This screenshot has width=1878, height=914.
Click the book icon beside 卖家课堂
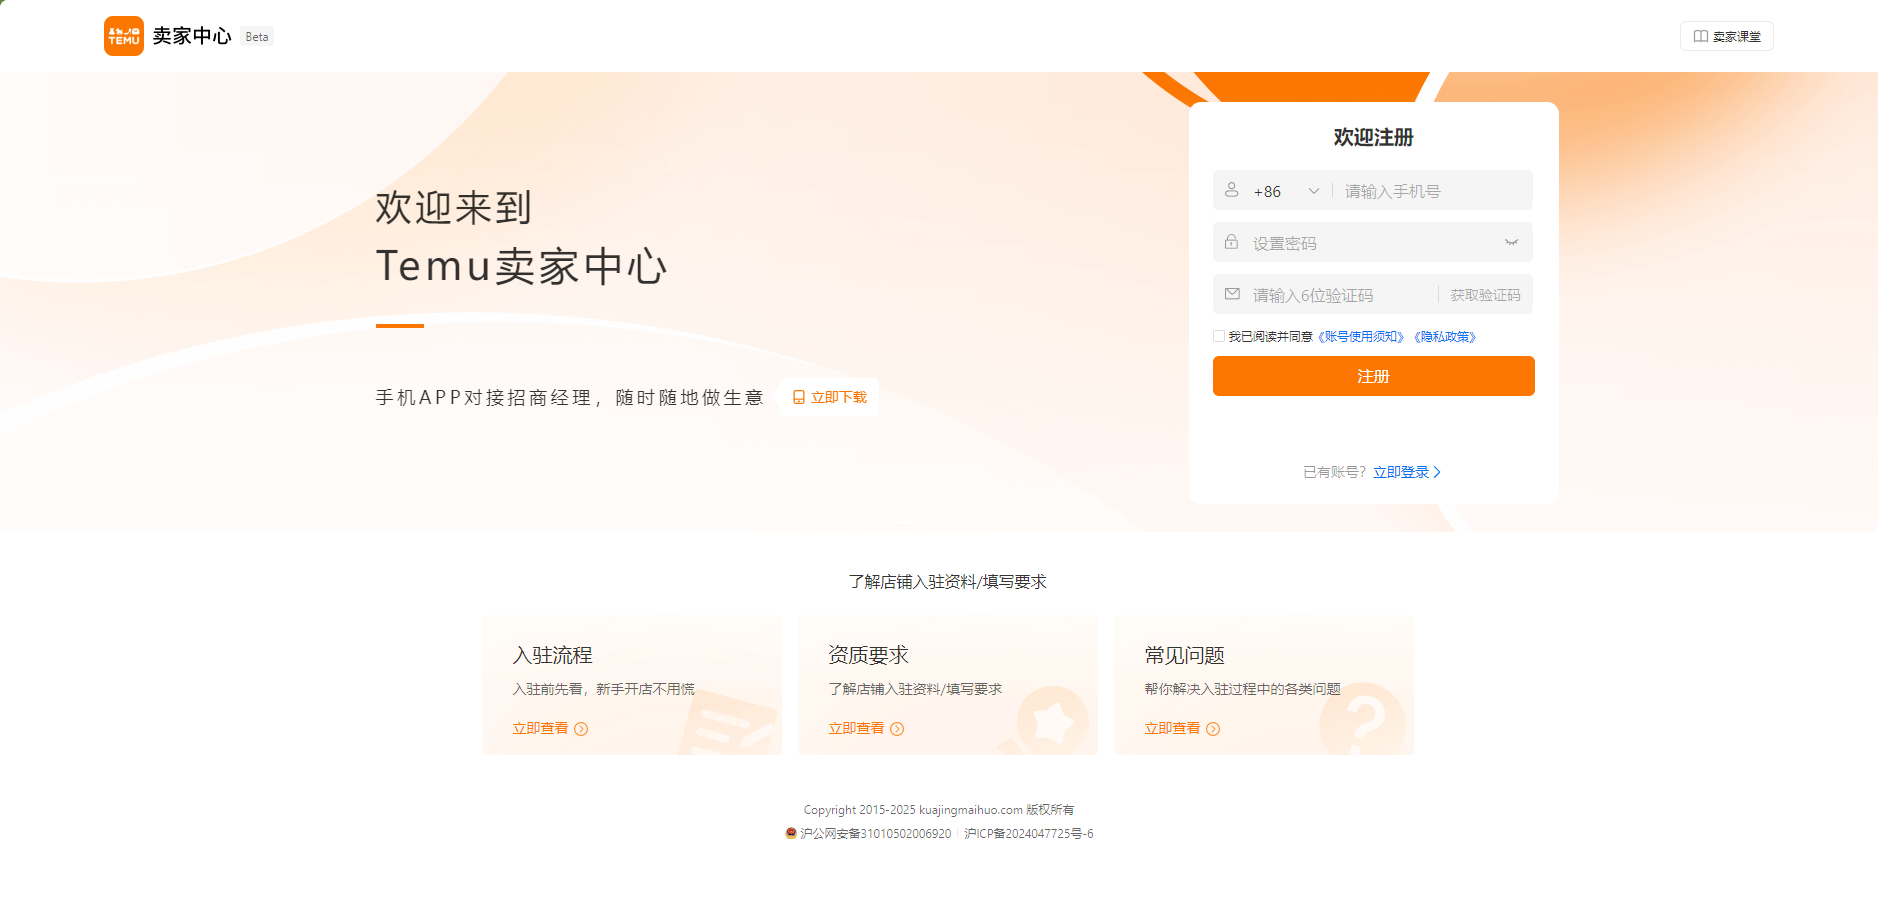coord(1700,36)
